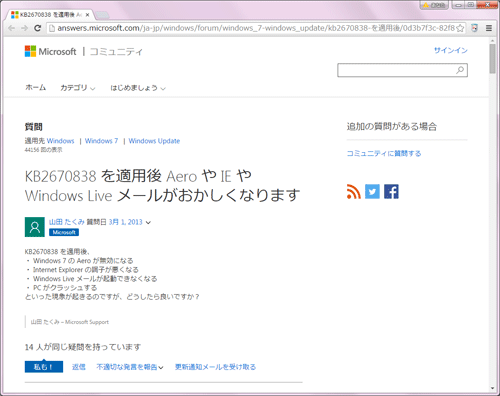Click the 山田 たくみ – Microsoft Support signature
This screenshot has width=500, height=396.
click(x=70, y=322)
